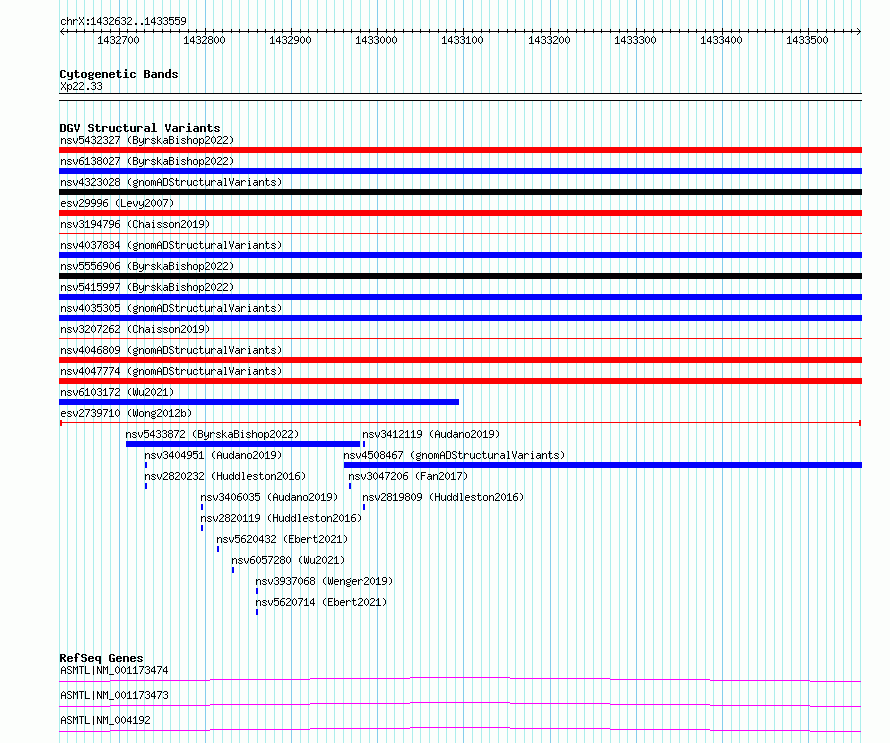This screenshot has height=743, width=890.
Task: Select nsv3412119 (Audano2019) label
Action: [431, 434]
